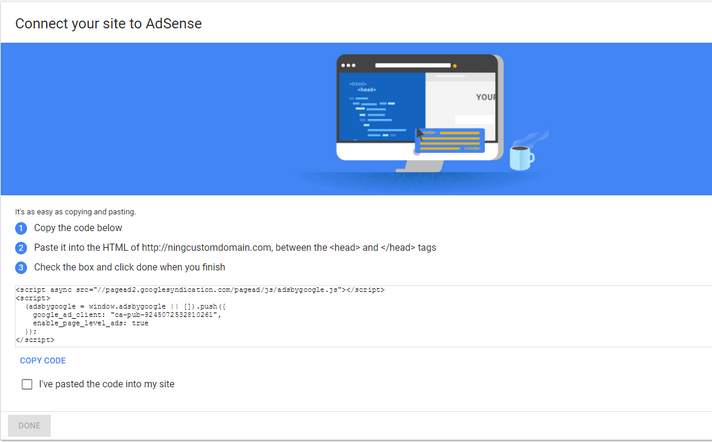The width and height of the screenshot is (712, 442).
Task: Click the 'Connect your site to AdSense' heading
Action: click(x=109, y=24)
